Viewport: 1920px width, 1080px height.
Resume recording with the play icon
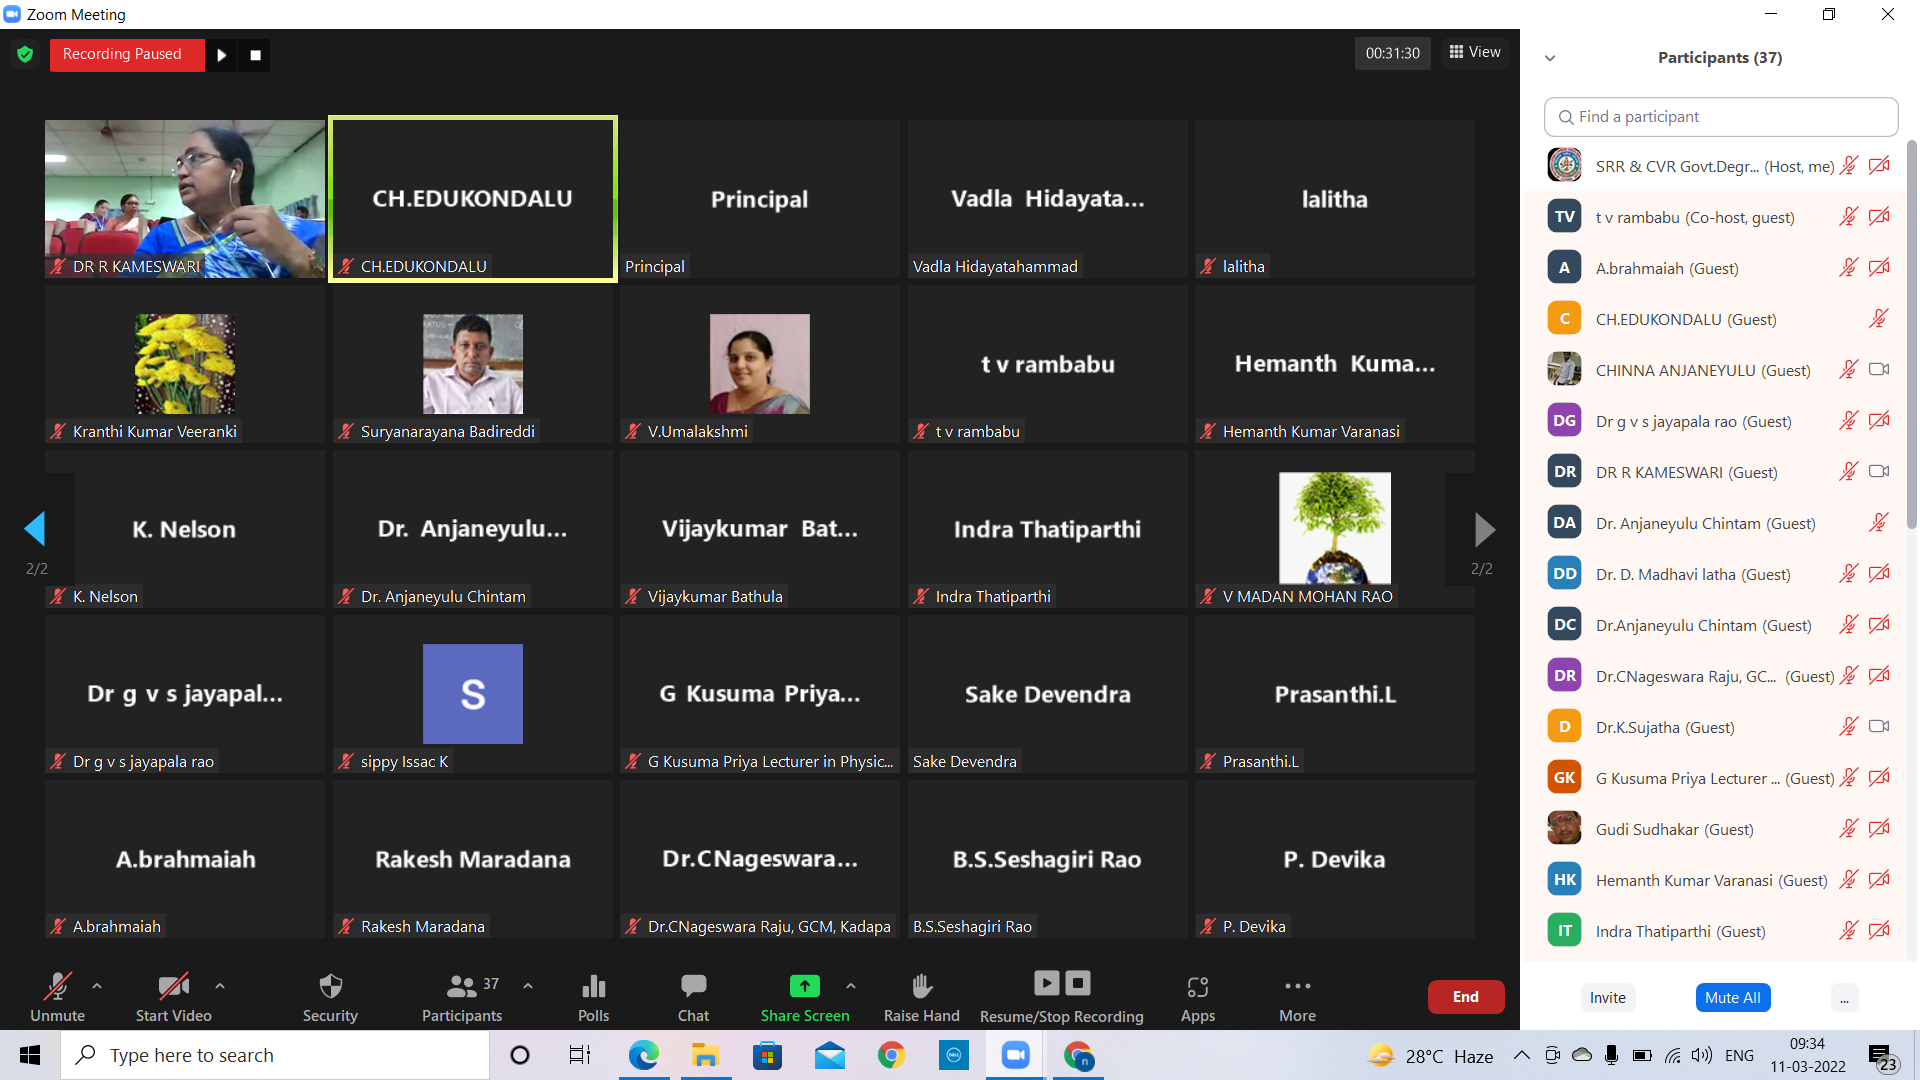[x=222, y=55]
